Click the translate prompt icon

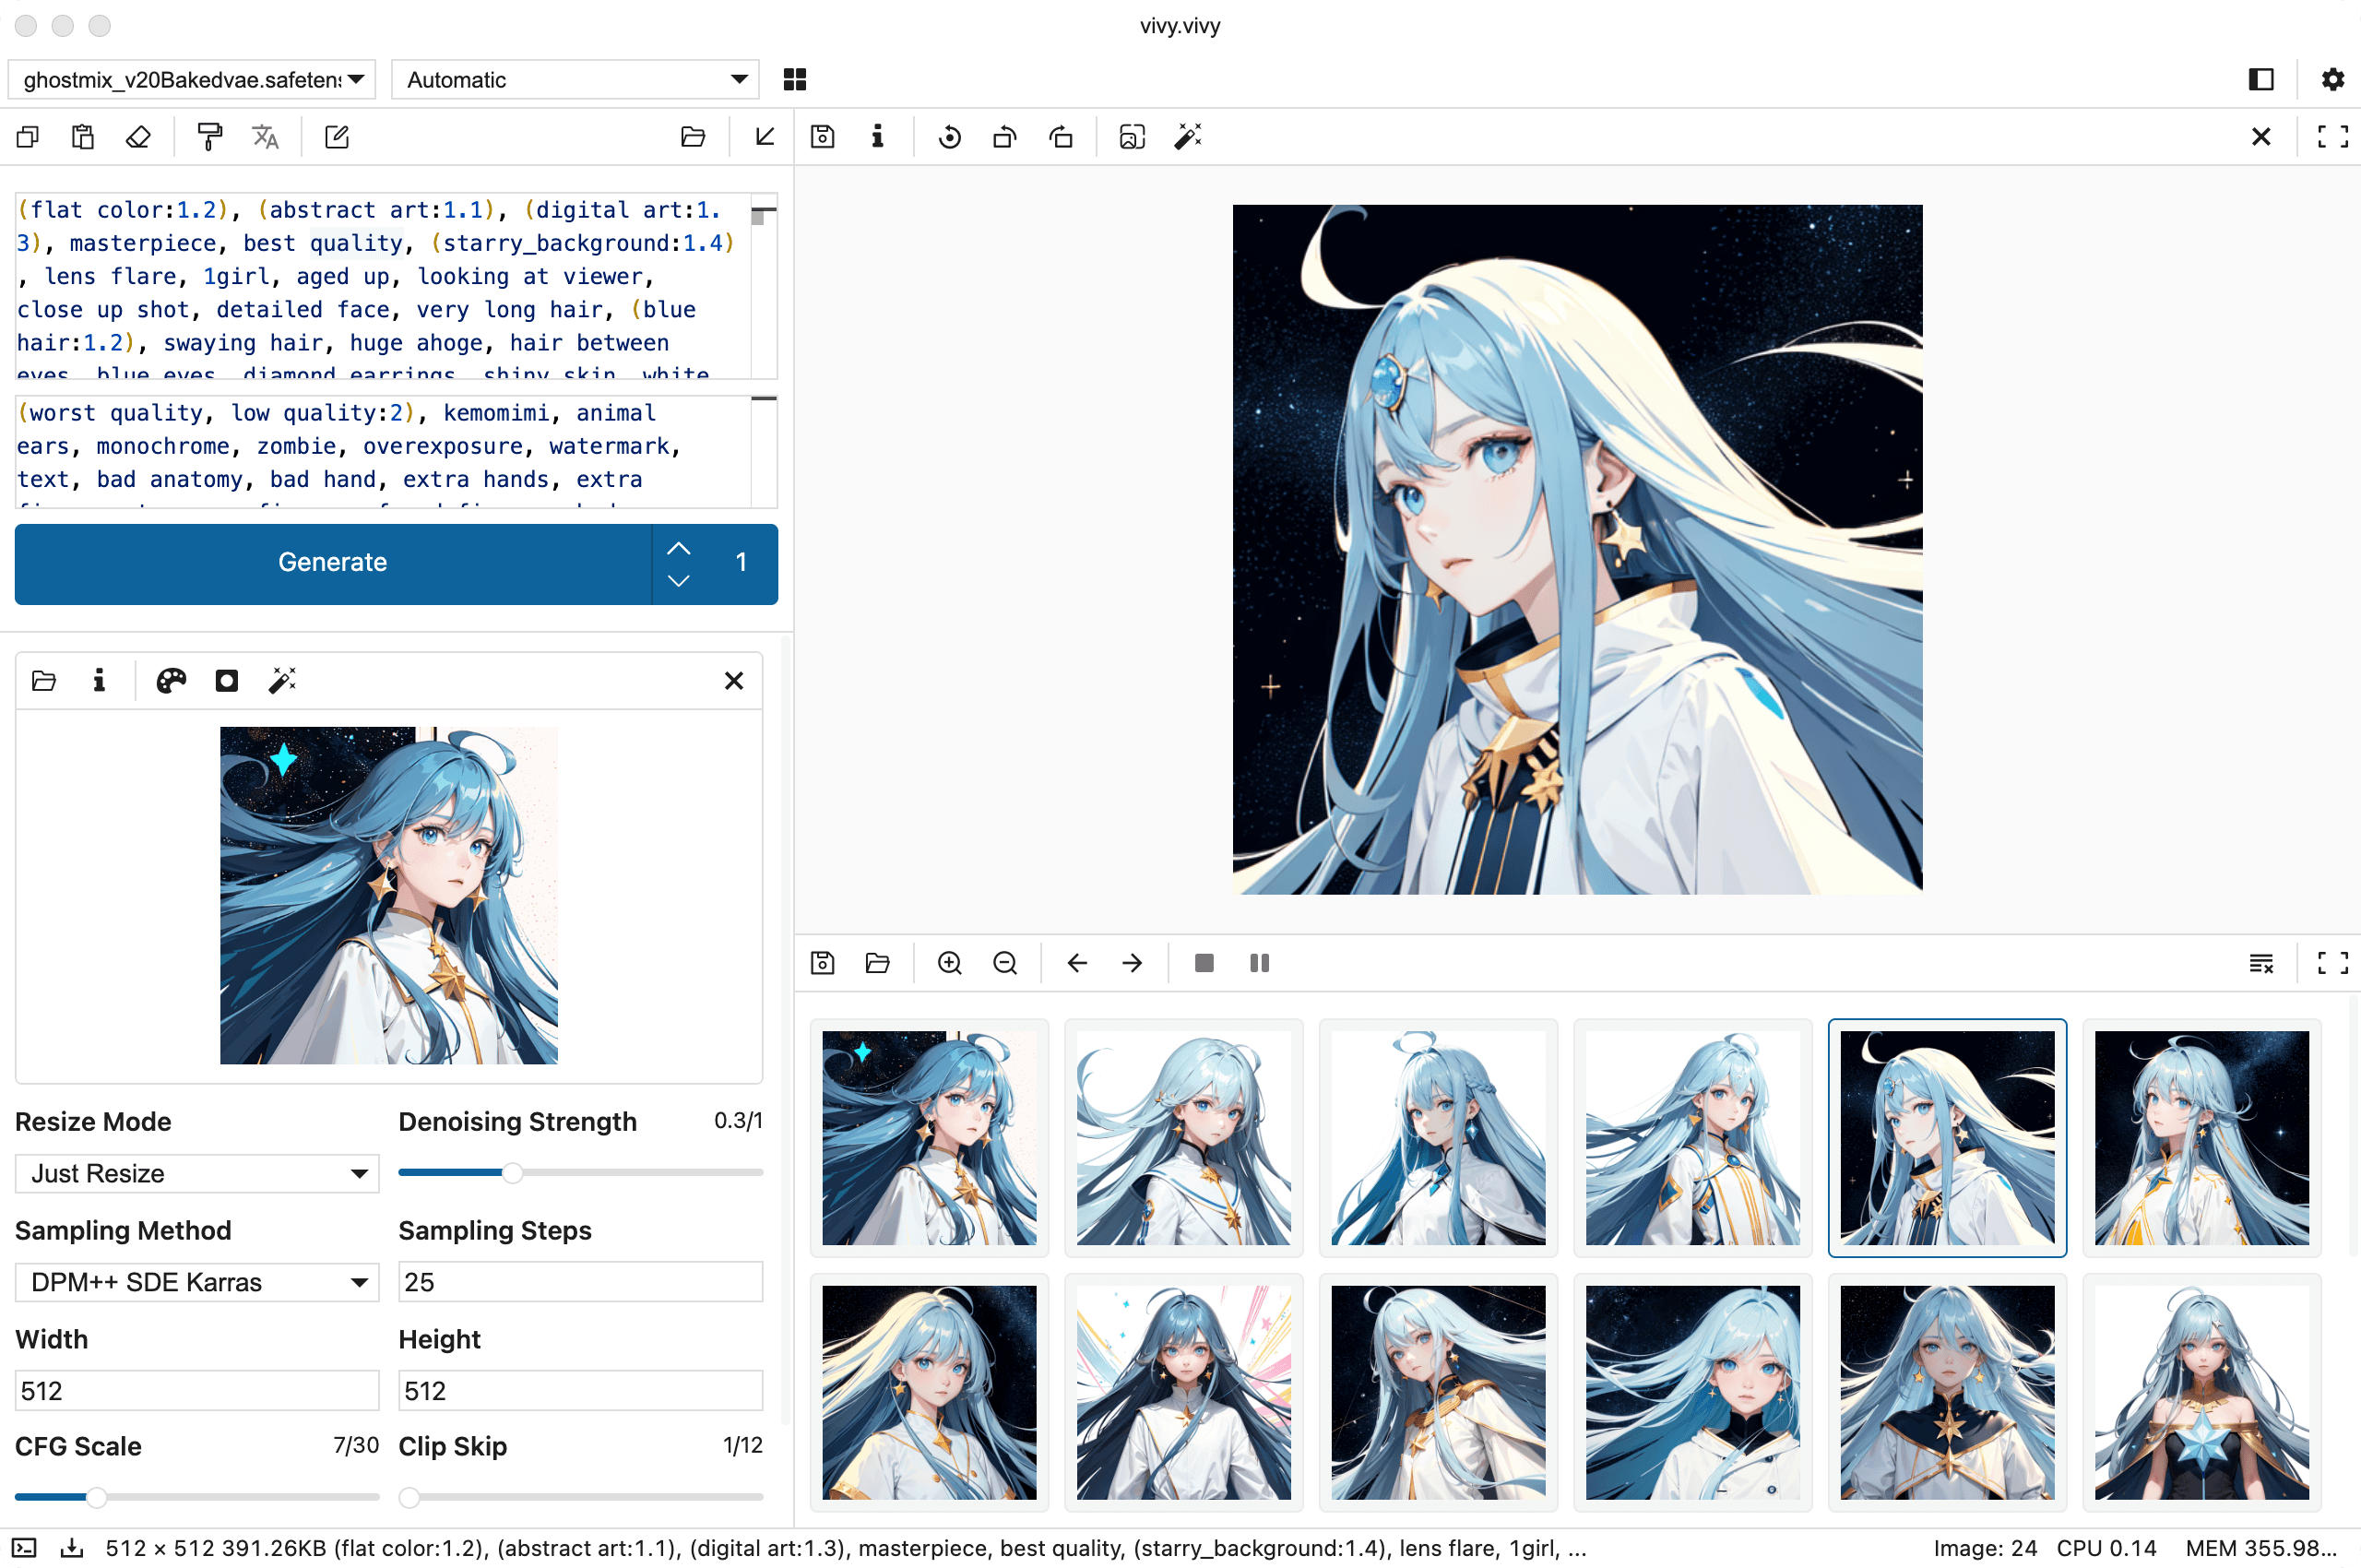click(x=265, y=137)
